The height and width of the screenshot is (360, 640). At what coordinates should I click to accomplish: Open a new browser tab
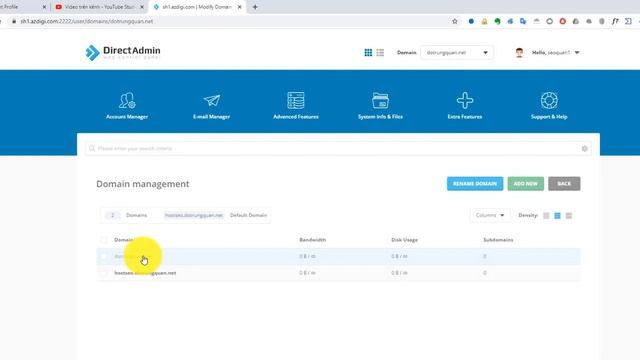tap(255, 7)
